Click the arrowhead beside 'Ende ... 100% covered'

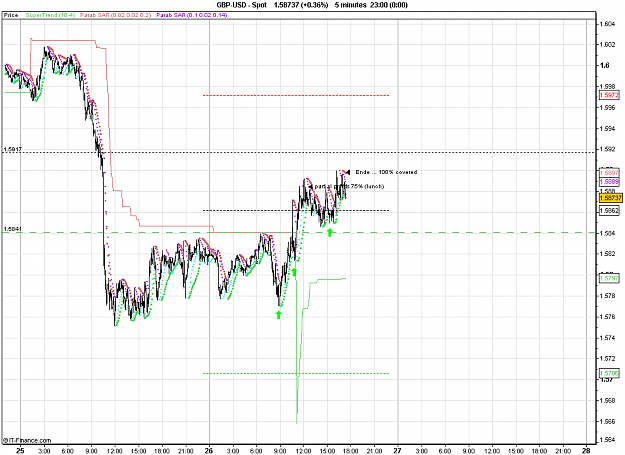[x=348, y=172]
